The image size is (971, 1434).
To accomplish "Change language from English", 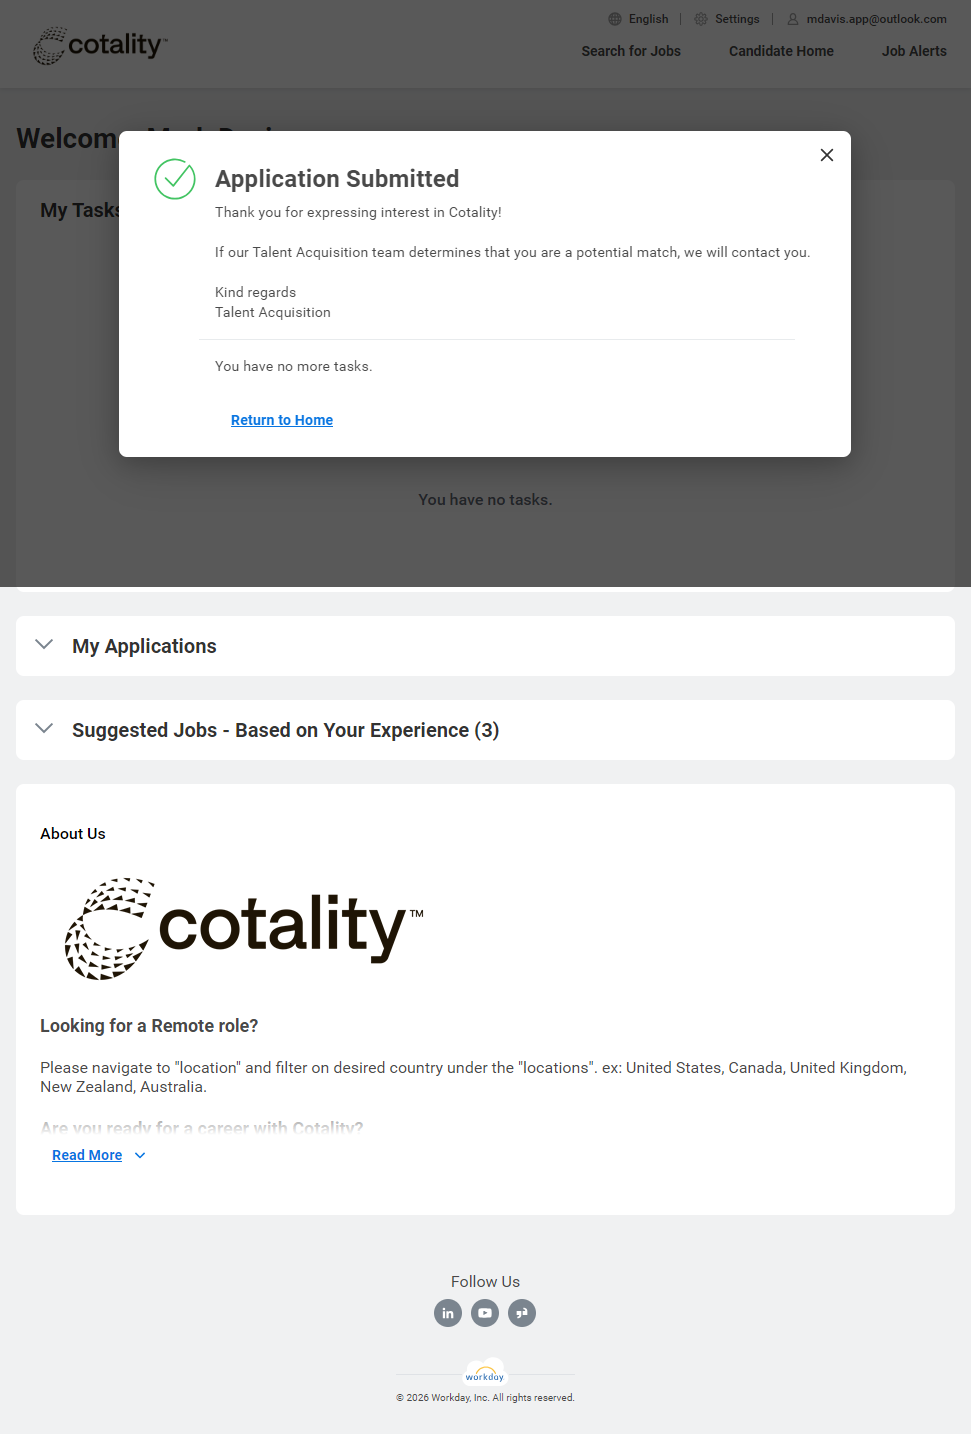I will (648, 19).
